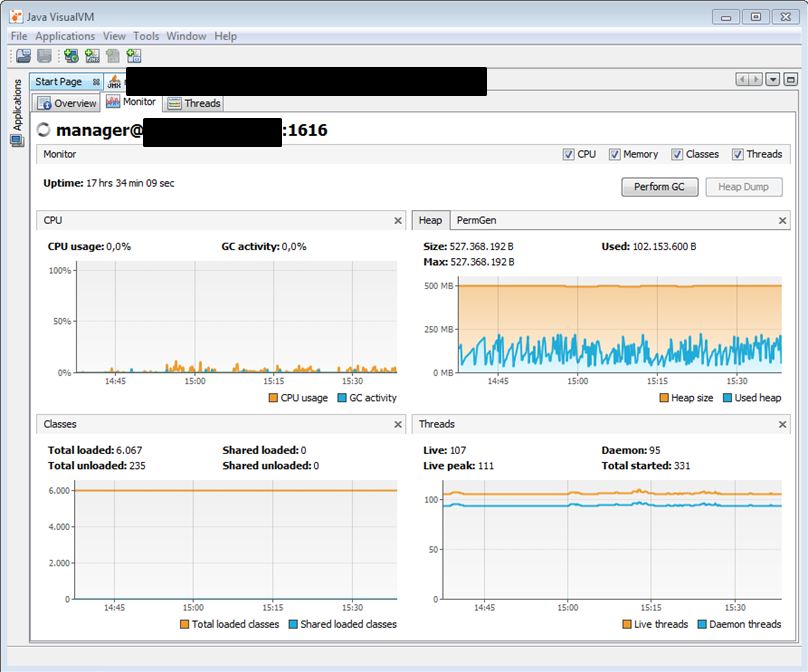Click the heap 'Size: 527.368.192 B' value
The image size is (808, 672).
click(468, 247)
